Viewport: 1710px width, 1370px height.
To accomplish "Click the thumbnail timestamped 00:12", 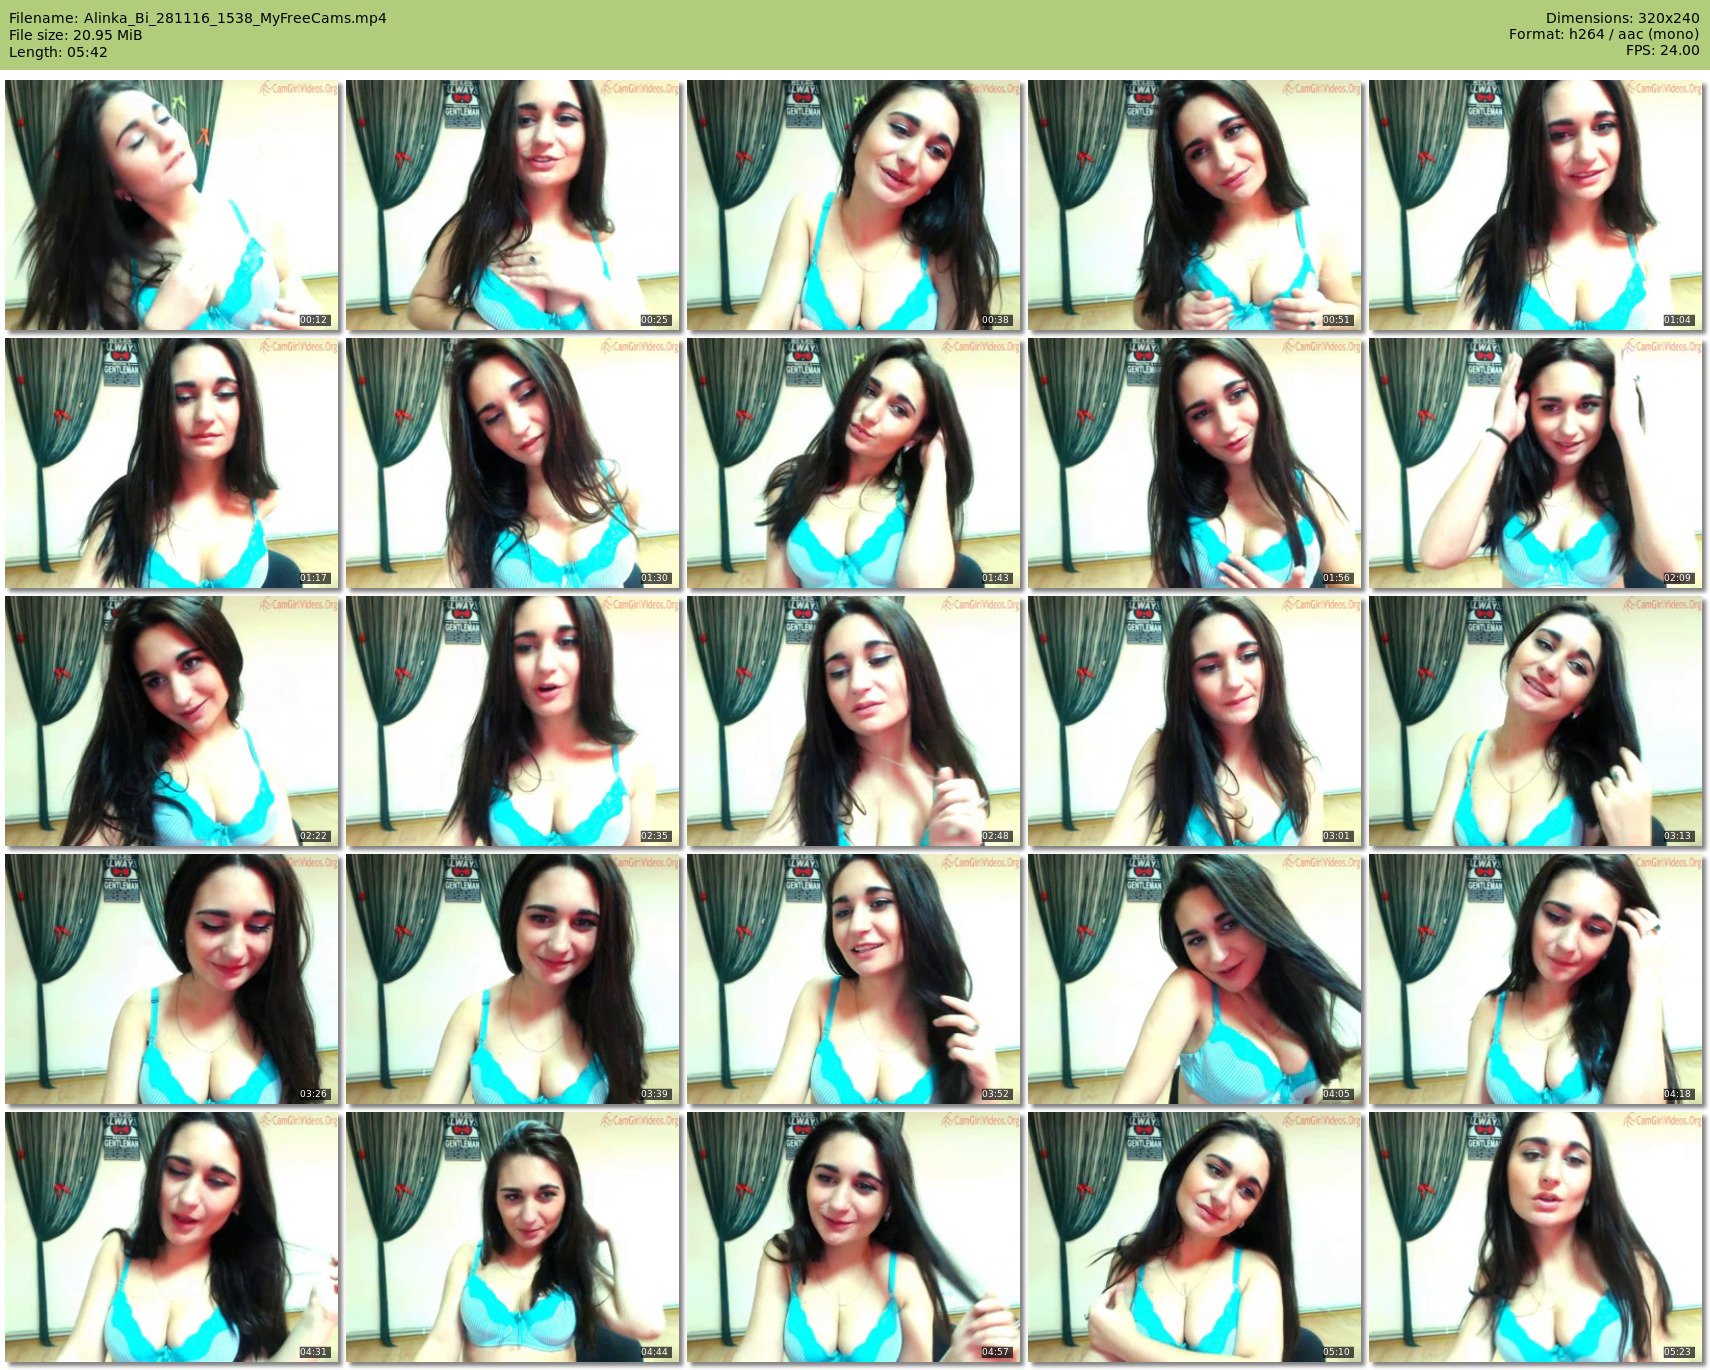I will point(172,205).
